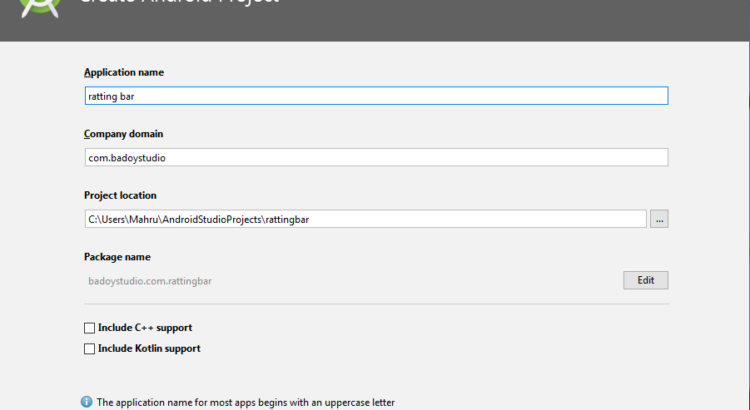The width and height of the screenshot is (750, 410).
Task: Click the "Include Kotlin support" label text
Action: (149, 349)
